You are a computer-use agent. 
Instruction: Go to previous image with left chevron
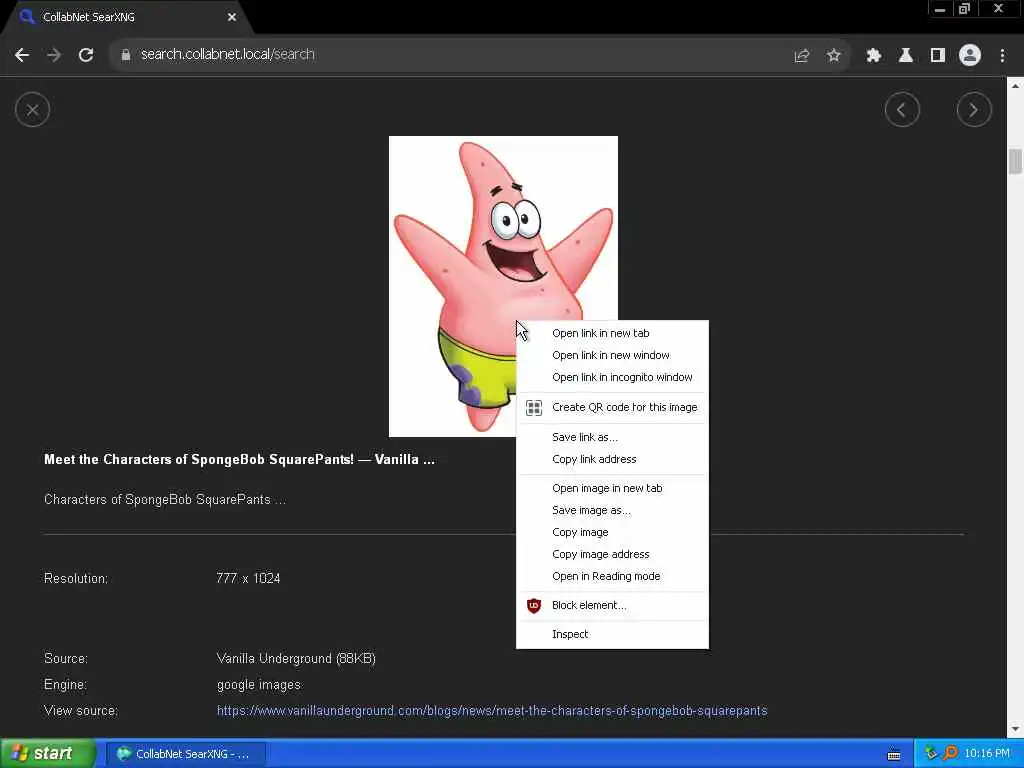tap(902, 110)
